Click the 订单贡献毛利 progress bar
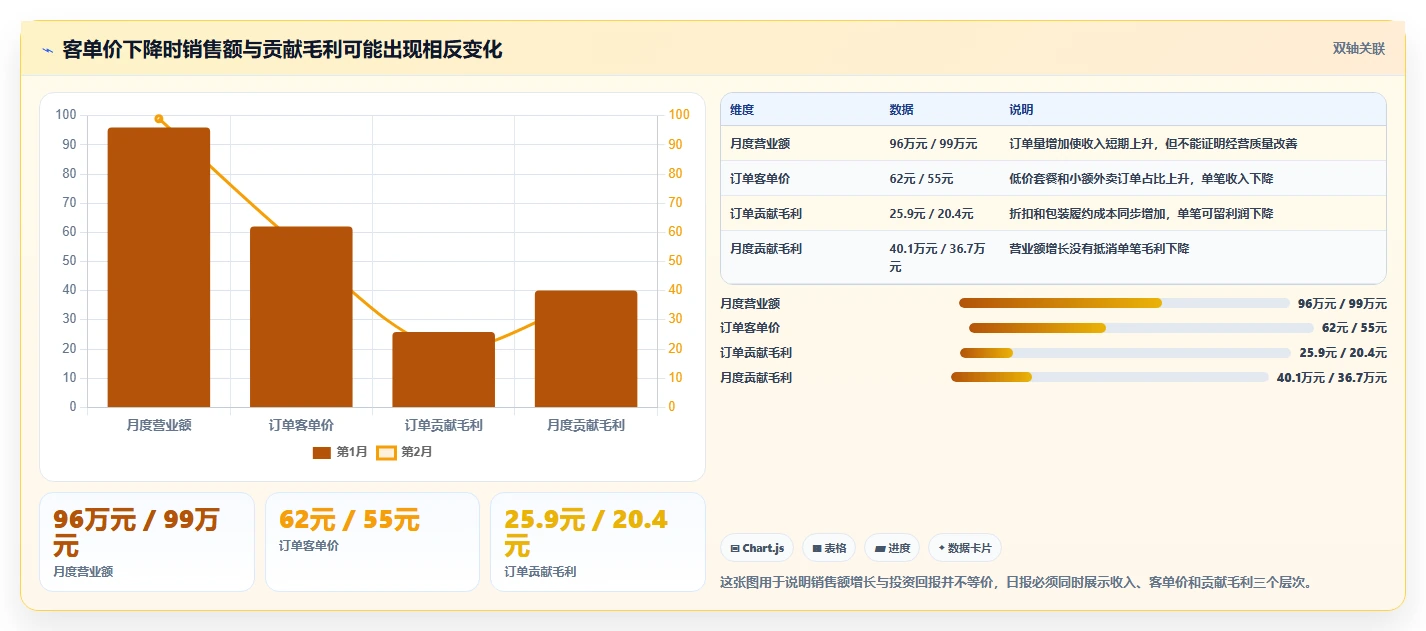 pos(1125,353)
